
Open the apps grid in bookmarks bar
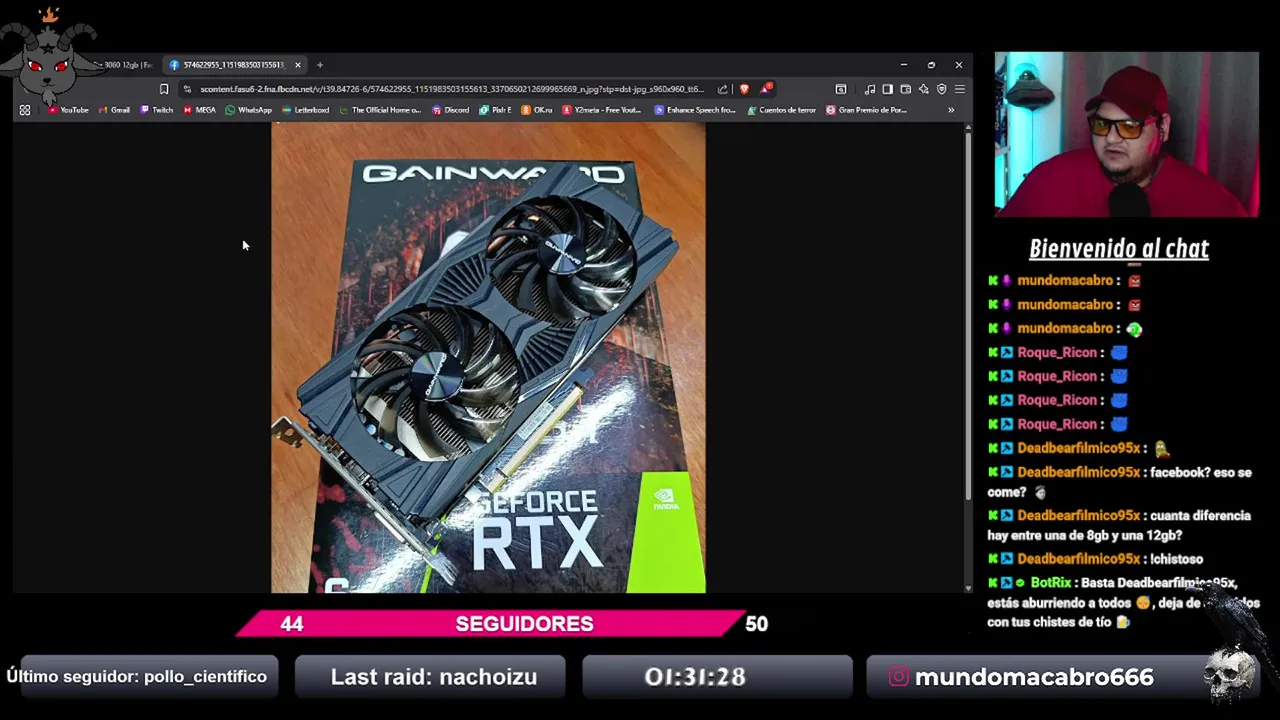pos(25,110)
